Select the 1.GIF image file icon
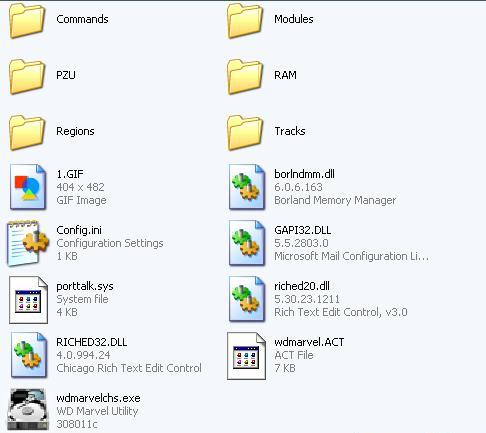 click(28, 187)
